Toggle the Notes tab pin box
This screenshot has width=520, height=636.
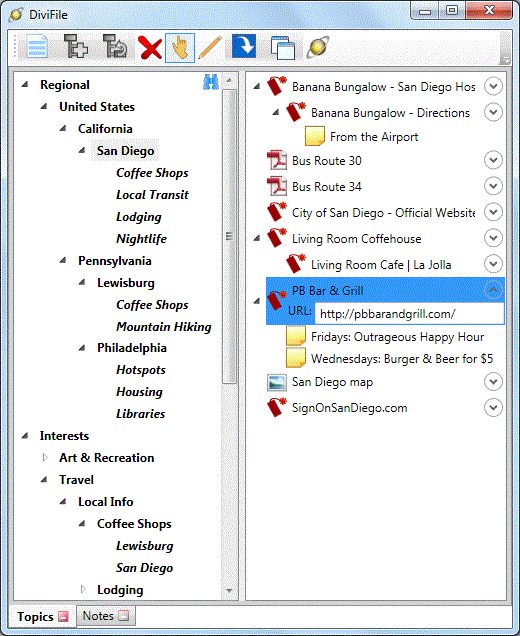coord(124,616)
